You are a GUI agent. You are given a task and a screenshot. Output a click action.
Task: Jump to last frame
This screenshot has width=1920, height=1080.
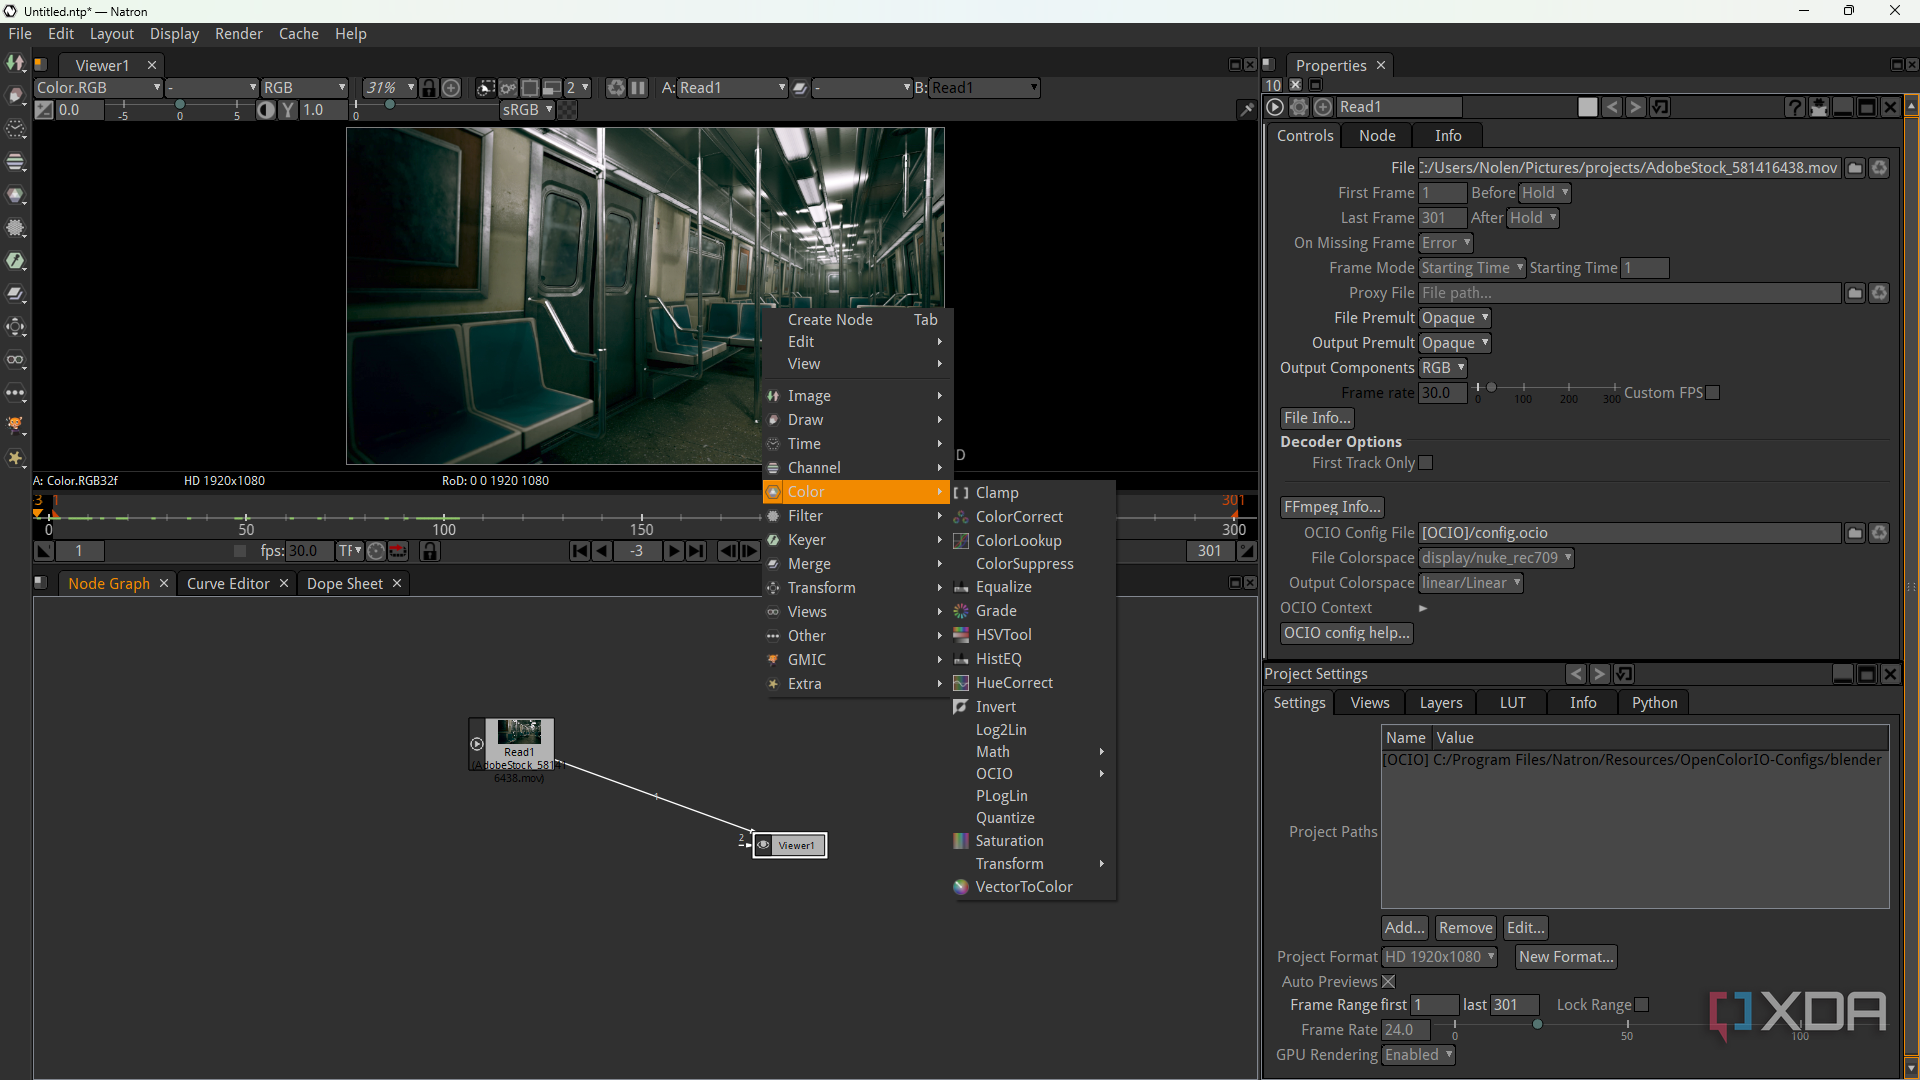click(696, 551)
